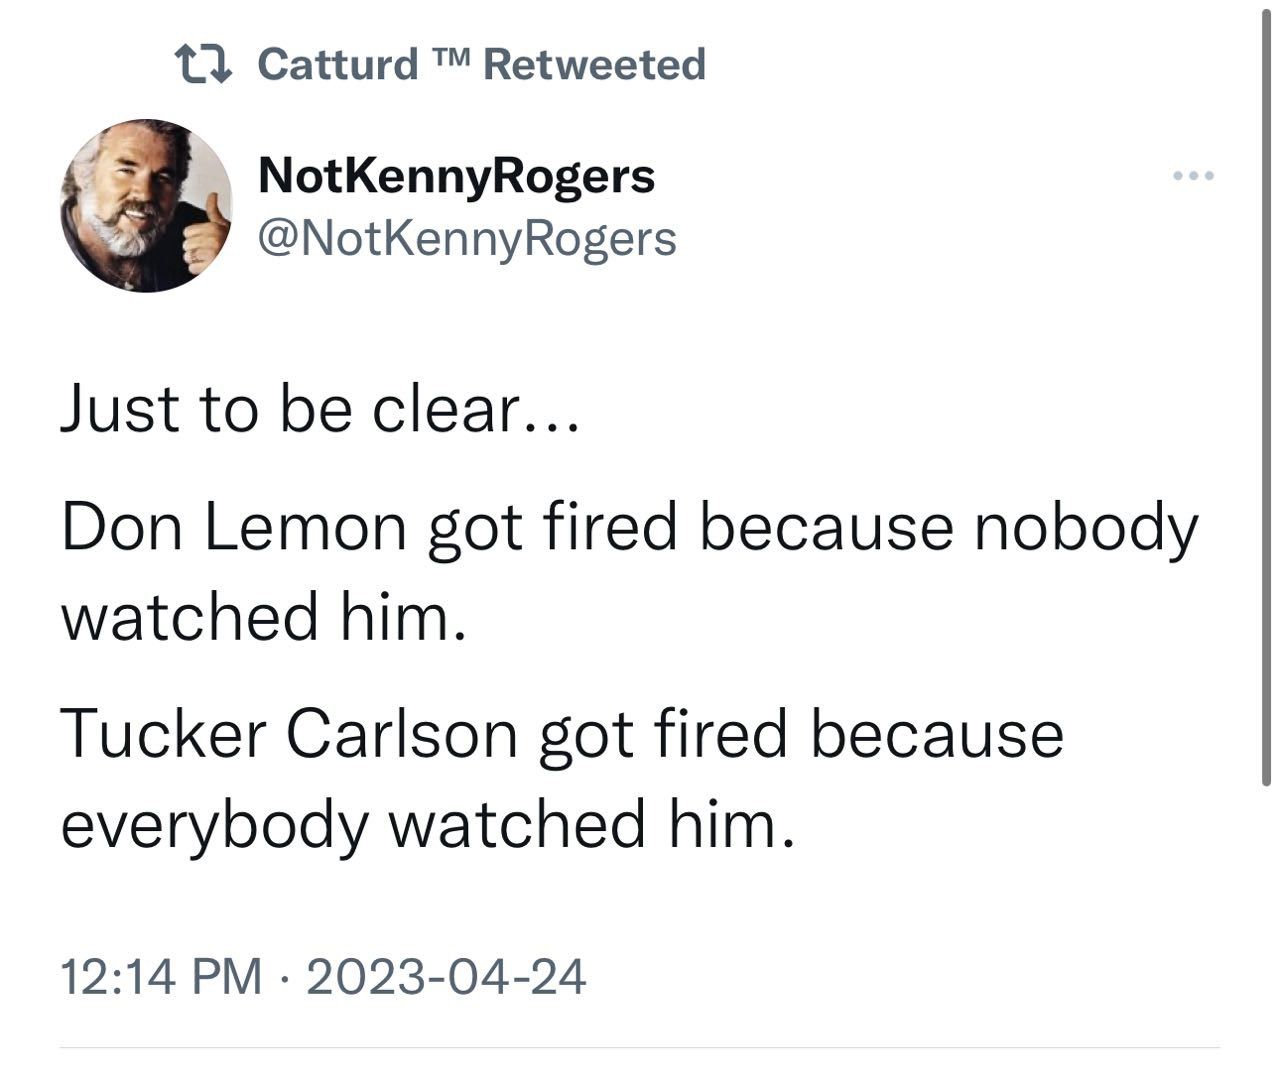
Task: Click the word Retweeted in the header
Action: pos(594,65)
